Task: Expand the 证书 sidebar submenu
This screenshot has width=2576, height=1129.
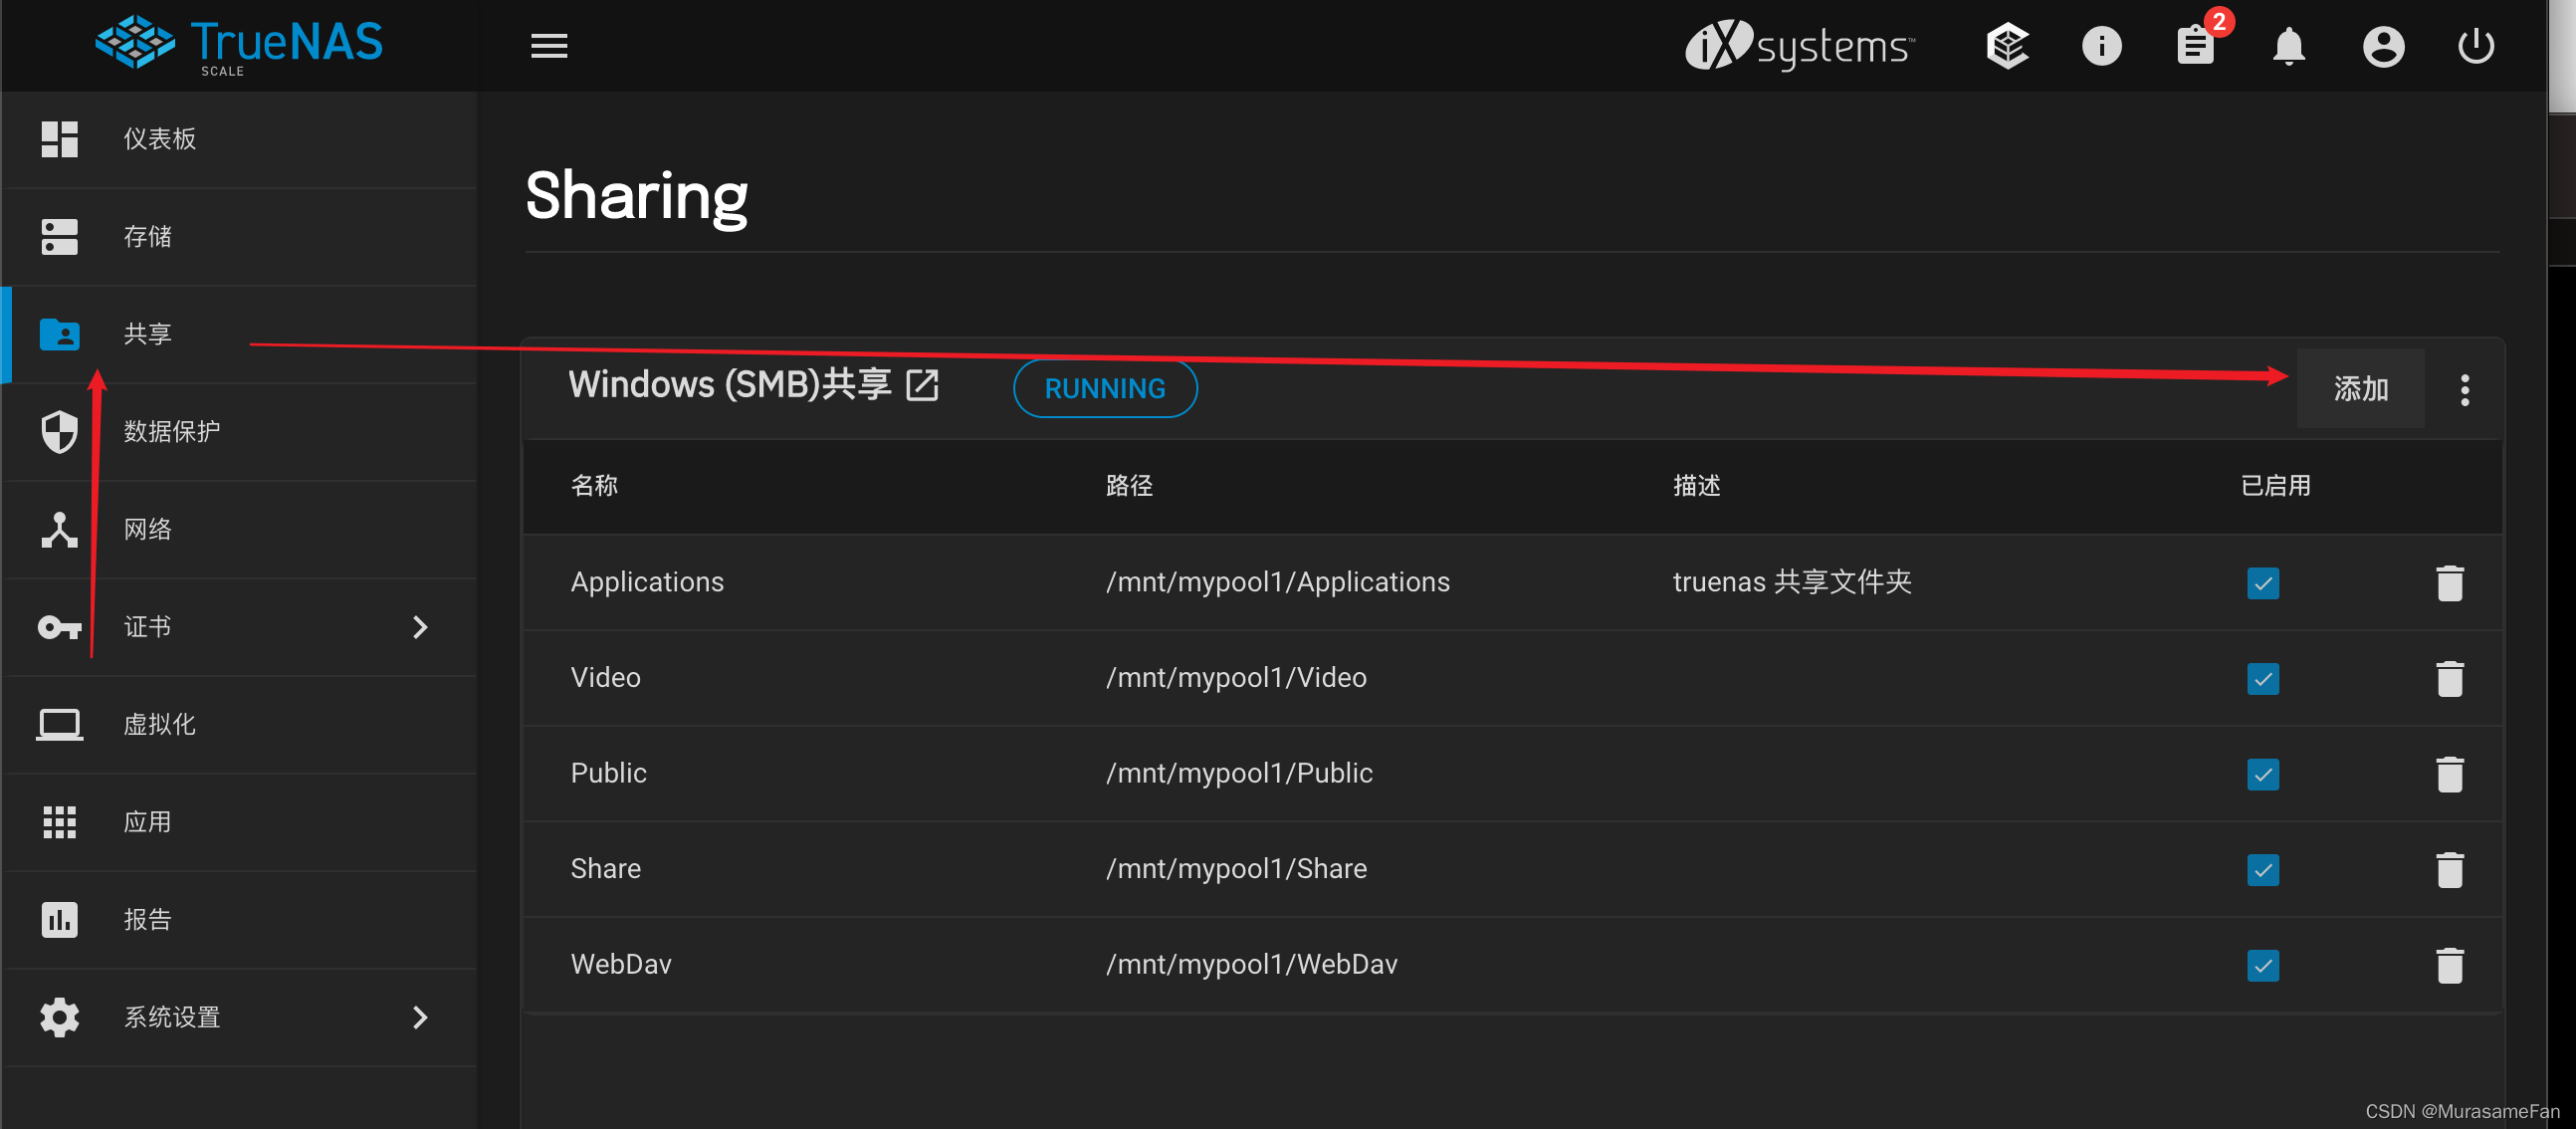Action: tap(420, 627)
